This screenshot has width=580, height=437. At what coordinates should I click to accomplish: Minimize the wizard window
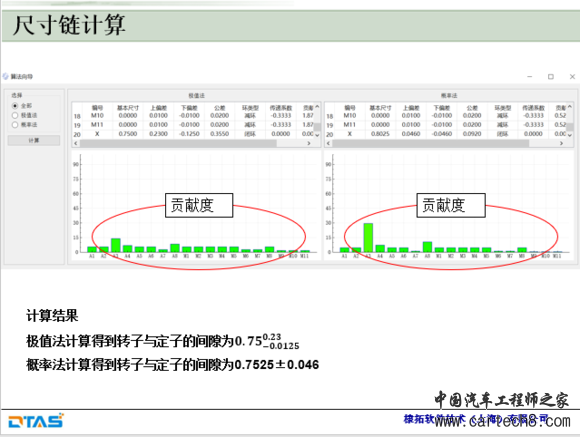pyautogui.click(x=530, y=77)
